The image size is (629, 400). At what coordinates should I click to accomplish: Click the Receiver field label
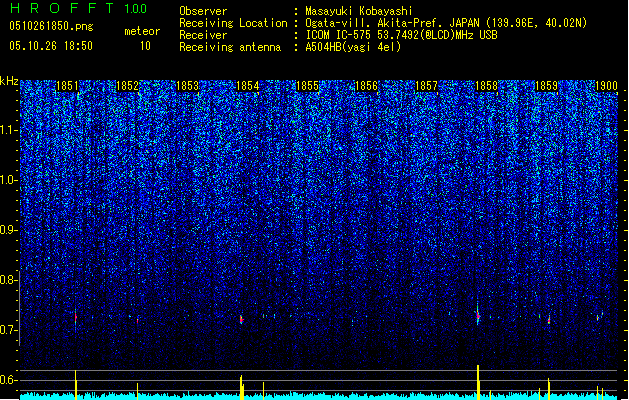point(203,35)
